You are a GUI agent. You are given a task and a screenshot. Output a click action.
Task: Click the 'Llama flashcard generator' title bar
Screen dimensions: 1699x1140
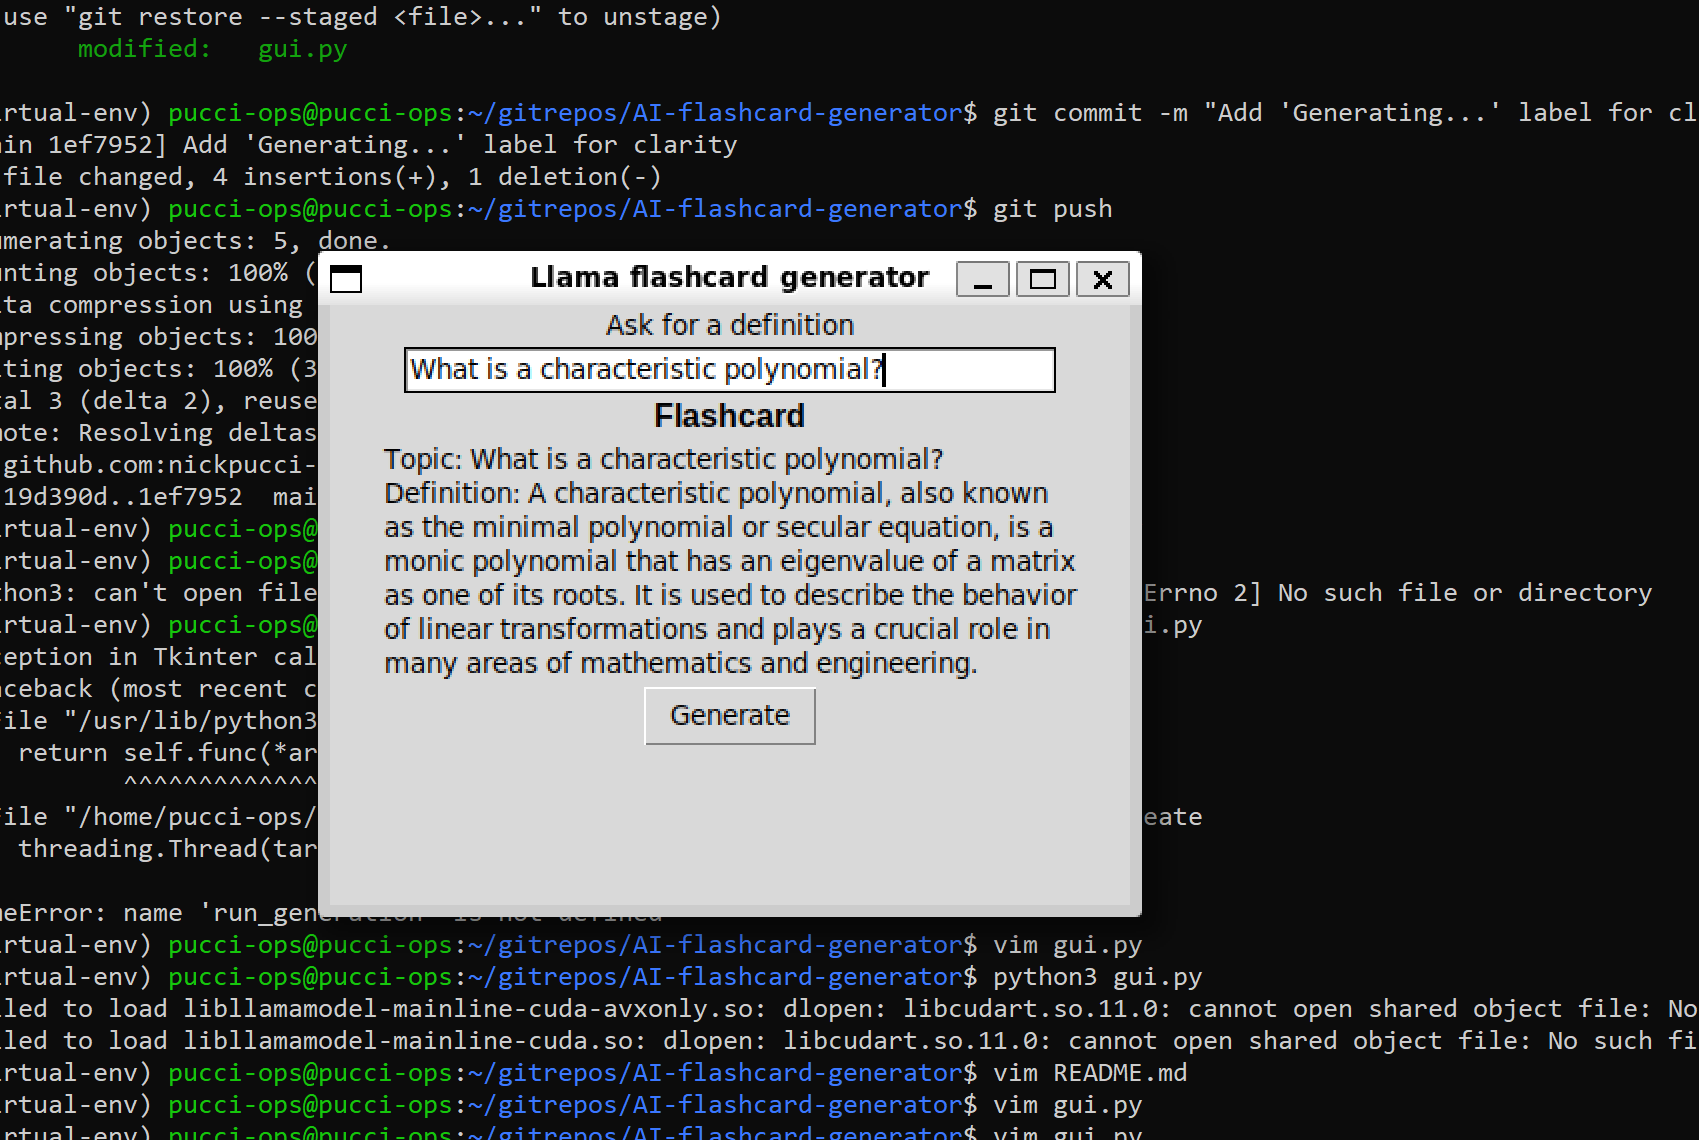pos(729,277)
